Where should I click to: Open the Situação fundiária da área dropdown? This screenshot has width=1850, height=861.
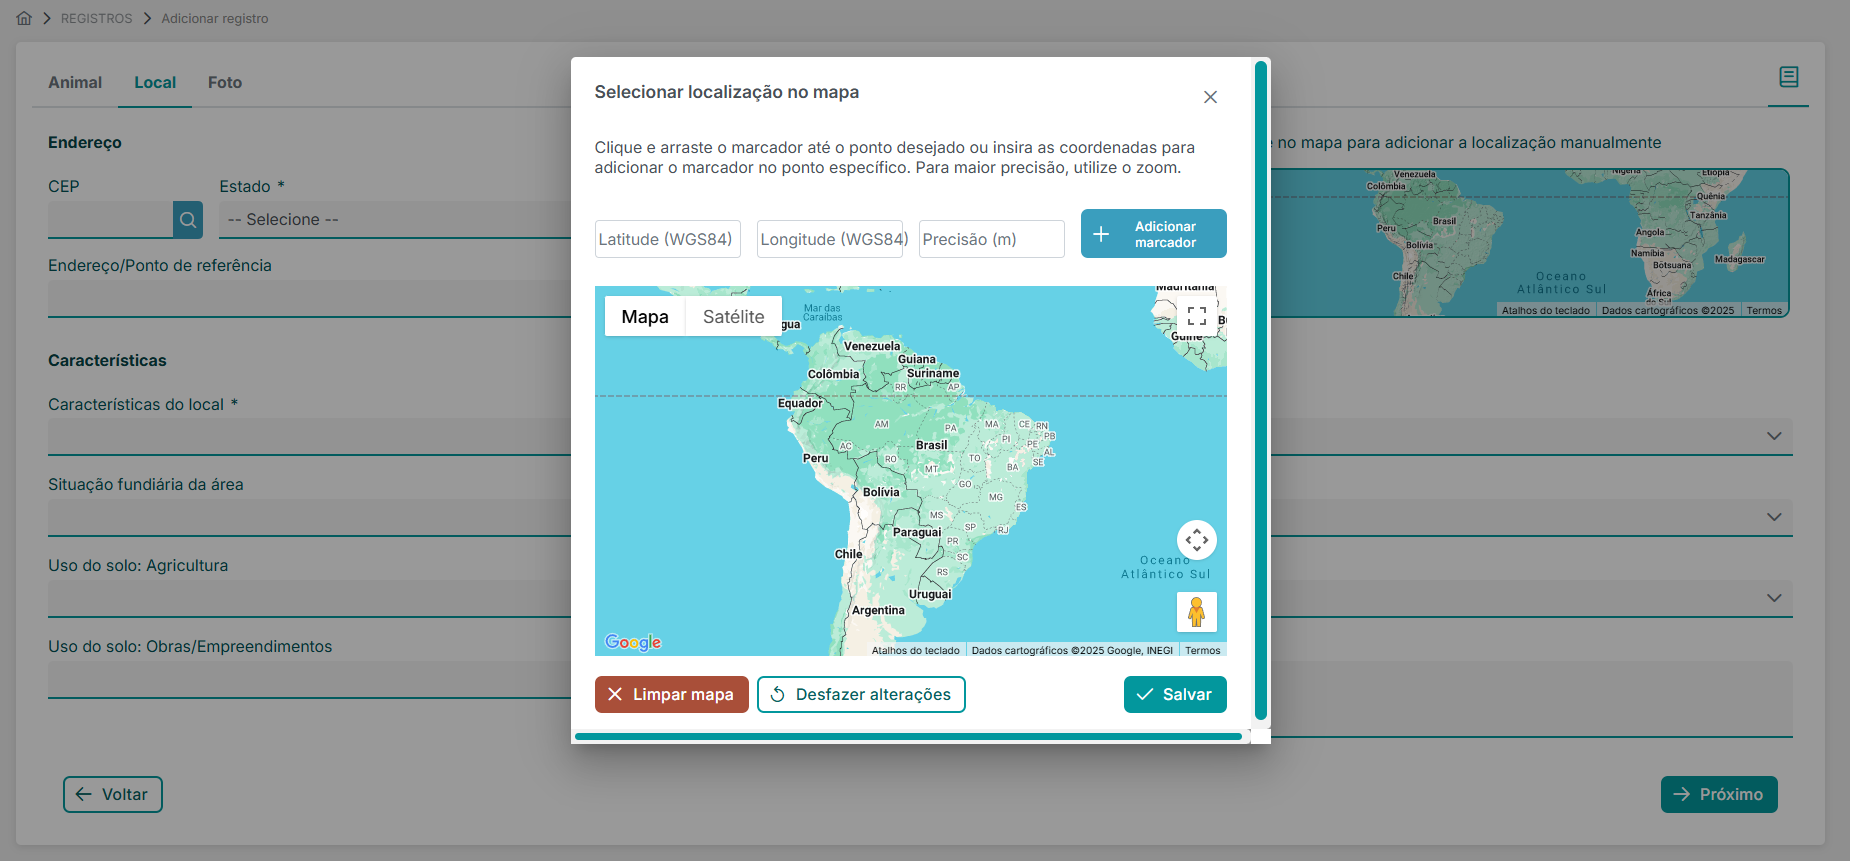click(x=1773, y=517)
